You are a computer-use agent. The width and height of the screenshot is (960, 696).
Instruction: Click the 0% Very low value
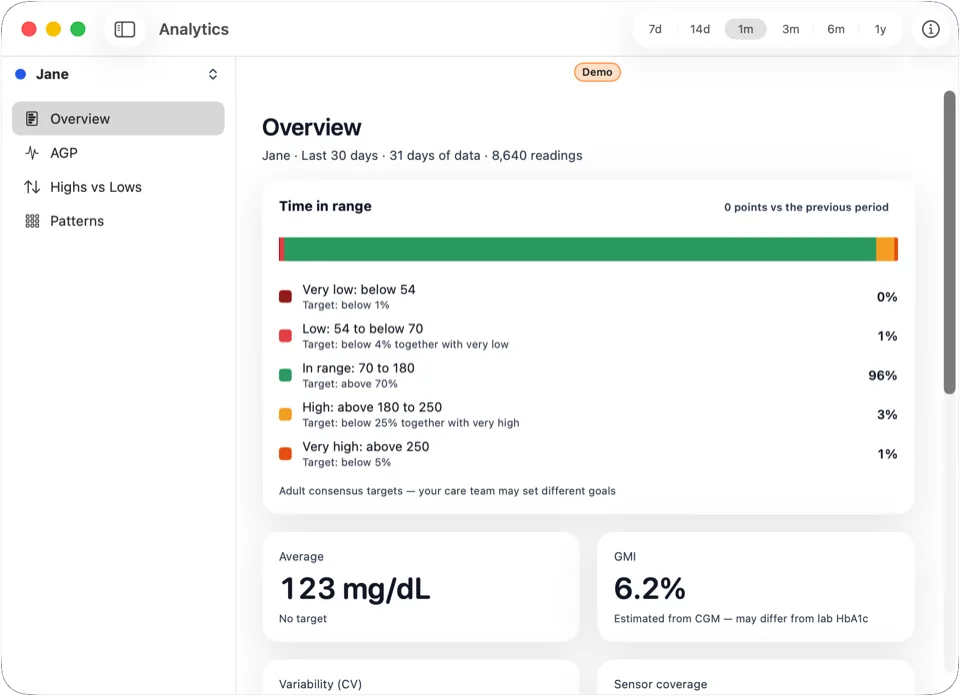click(887, 297)
